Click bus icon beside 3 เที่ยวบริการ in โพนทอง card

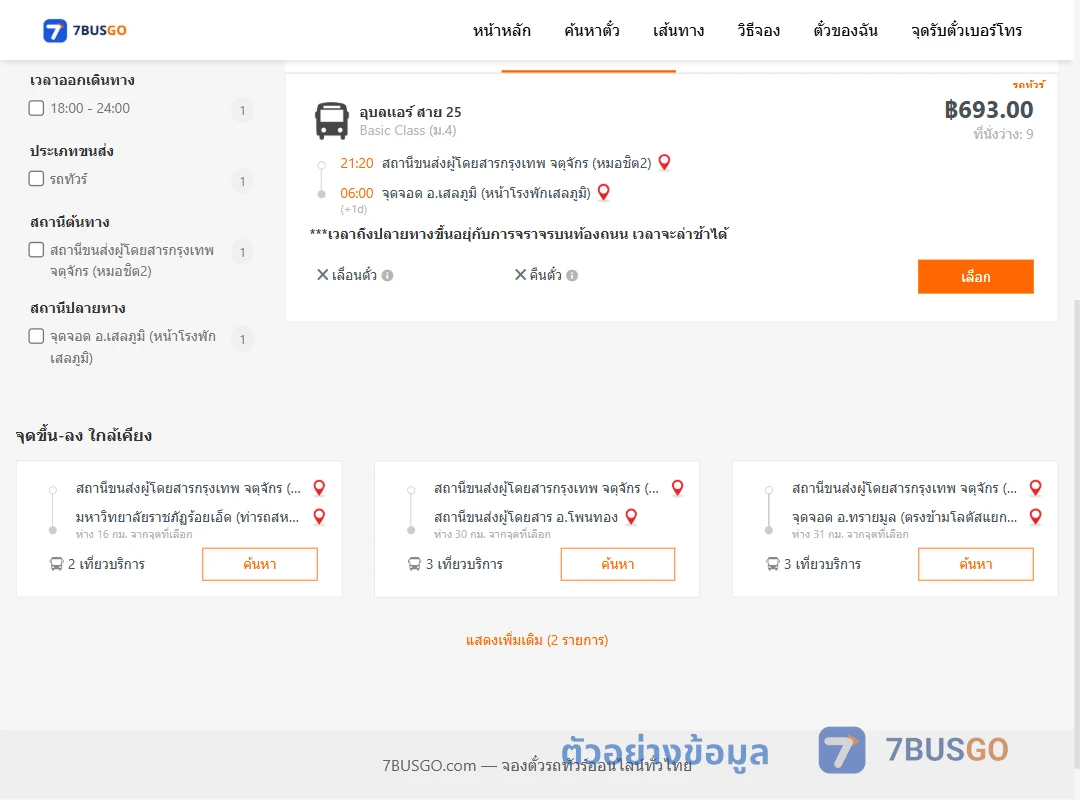coord(414,564)
